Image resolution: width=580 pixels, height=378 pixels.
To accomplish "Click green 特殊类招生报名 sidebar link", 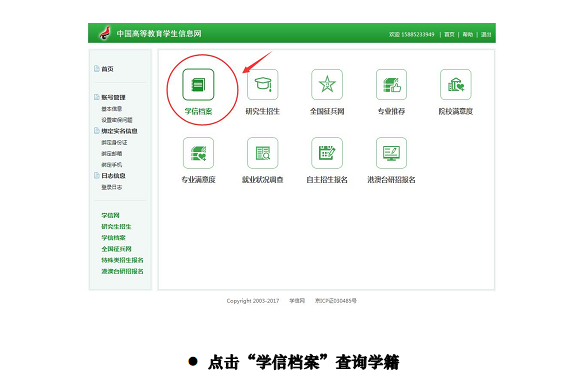I will pyautogui.click(x=122, y=260).
